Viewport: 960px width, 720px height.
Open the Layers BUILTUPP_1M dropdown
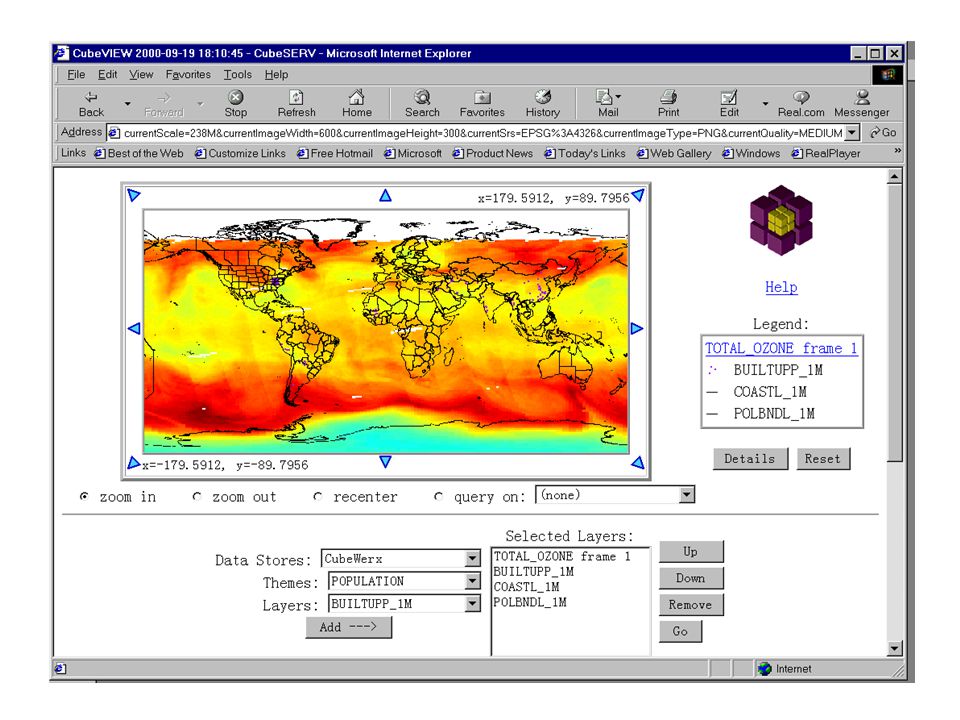click(x=404, y=604)
